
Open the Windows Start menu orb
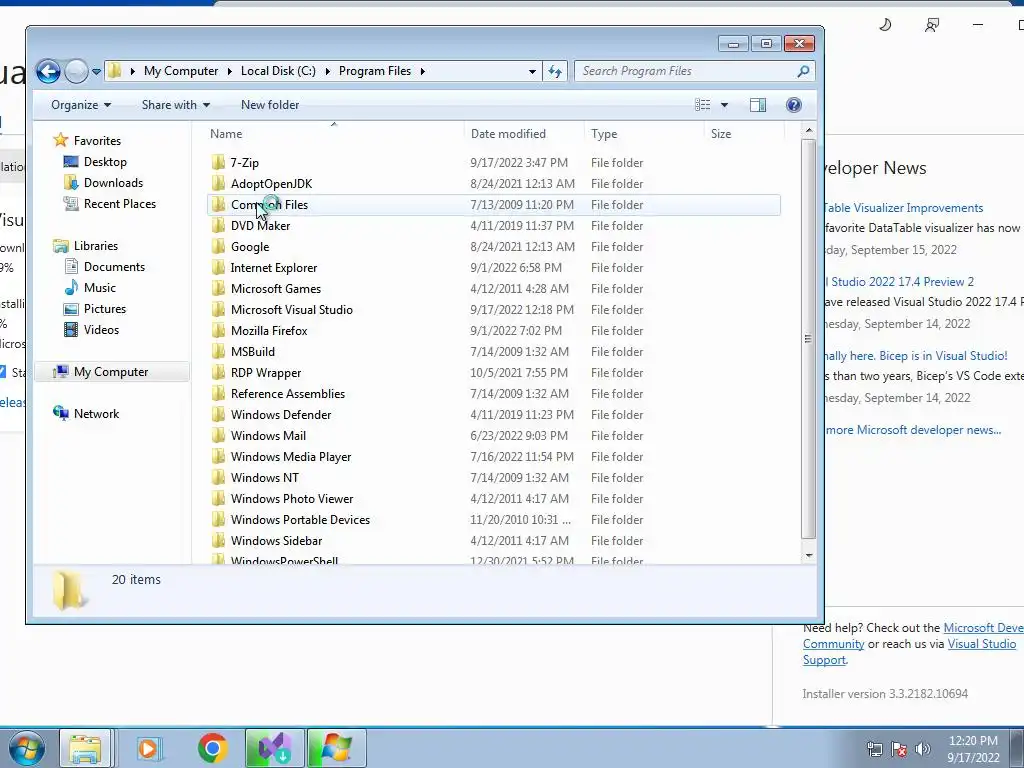[27, 748]
